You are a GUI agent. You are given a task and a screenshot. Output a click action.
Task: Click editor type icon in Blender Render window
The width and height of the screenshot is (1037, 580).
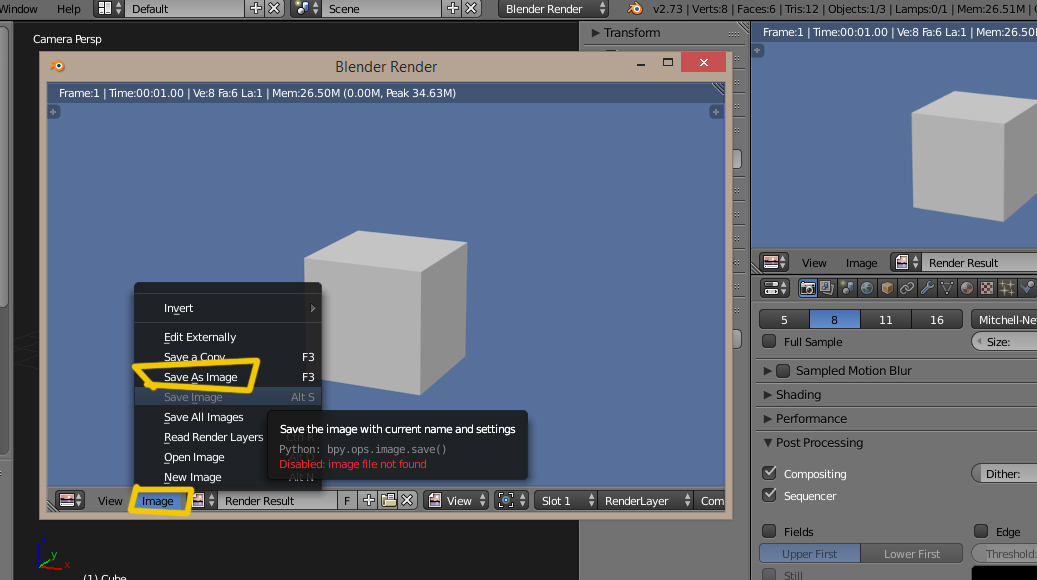coord(70,501)
